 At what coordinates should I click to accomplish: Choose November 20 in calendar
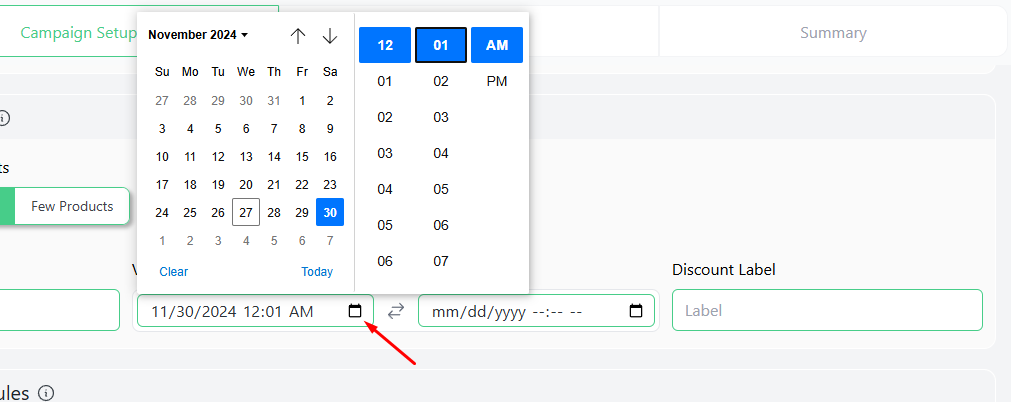pyautogui.click(x=246, y=185)
